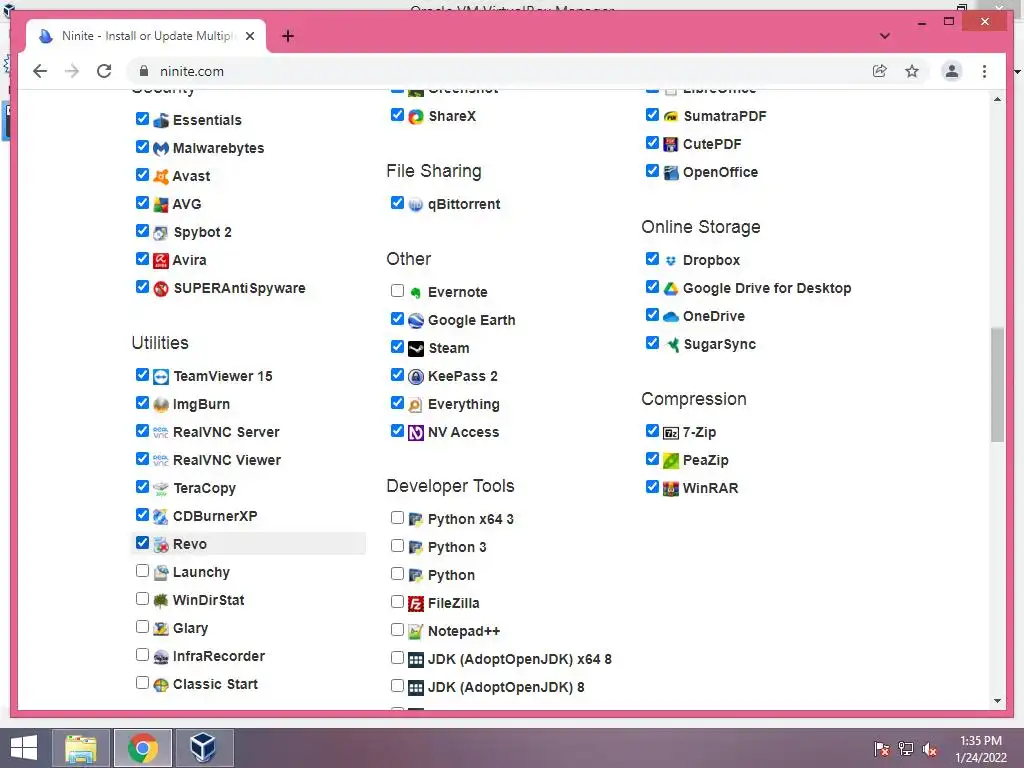Click the Dropbox icon
This screenshot has height=768, width=1024.
click(671, 261)
